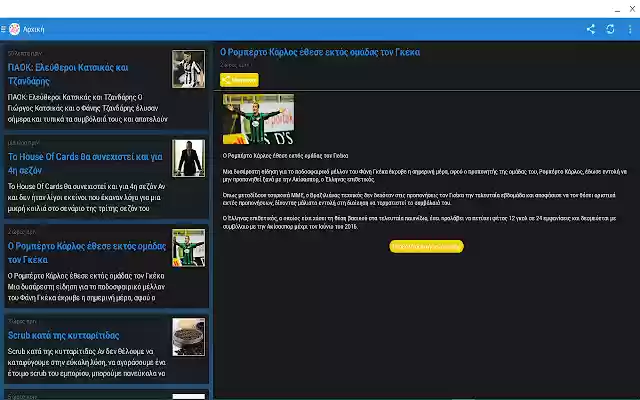This screenshot has width=640, height=400.
Task: Click the article paragraph beginning 'Μια δυσάρεστη είδηση'
Action: click(424, 176)
